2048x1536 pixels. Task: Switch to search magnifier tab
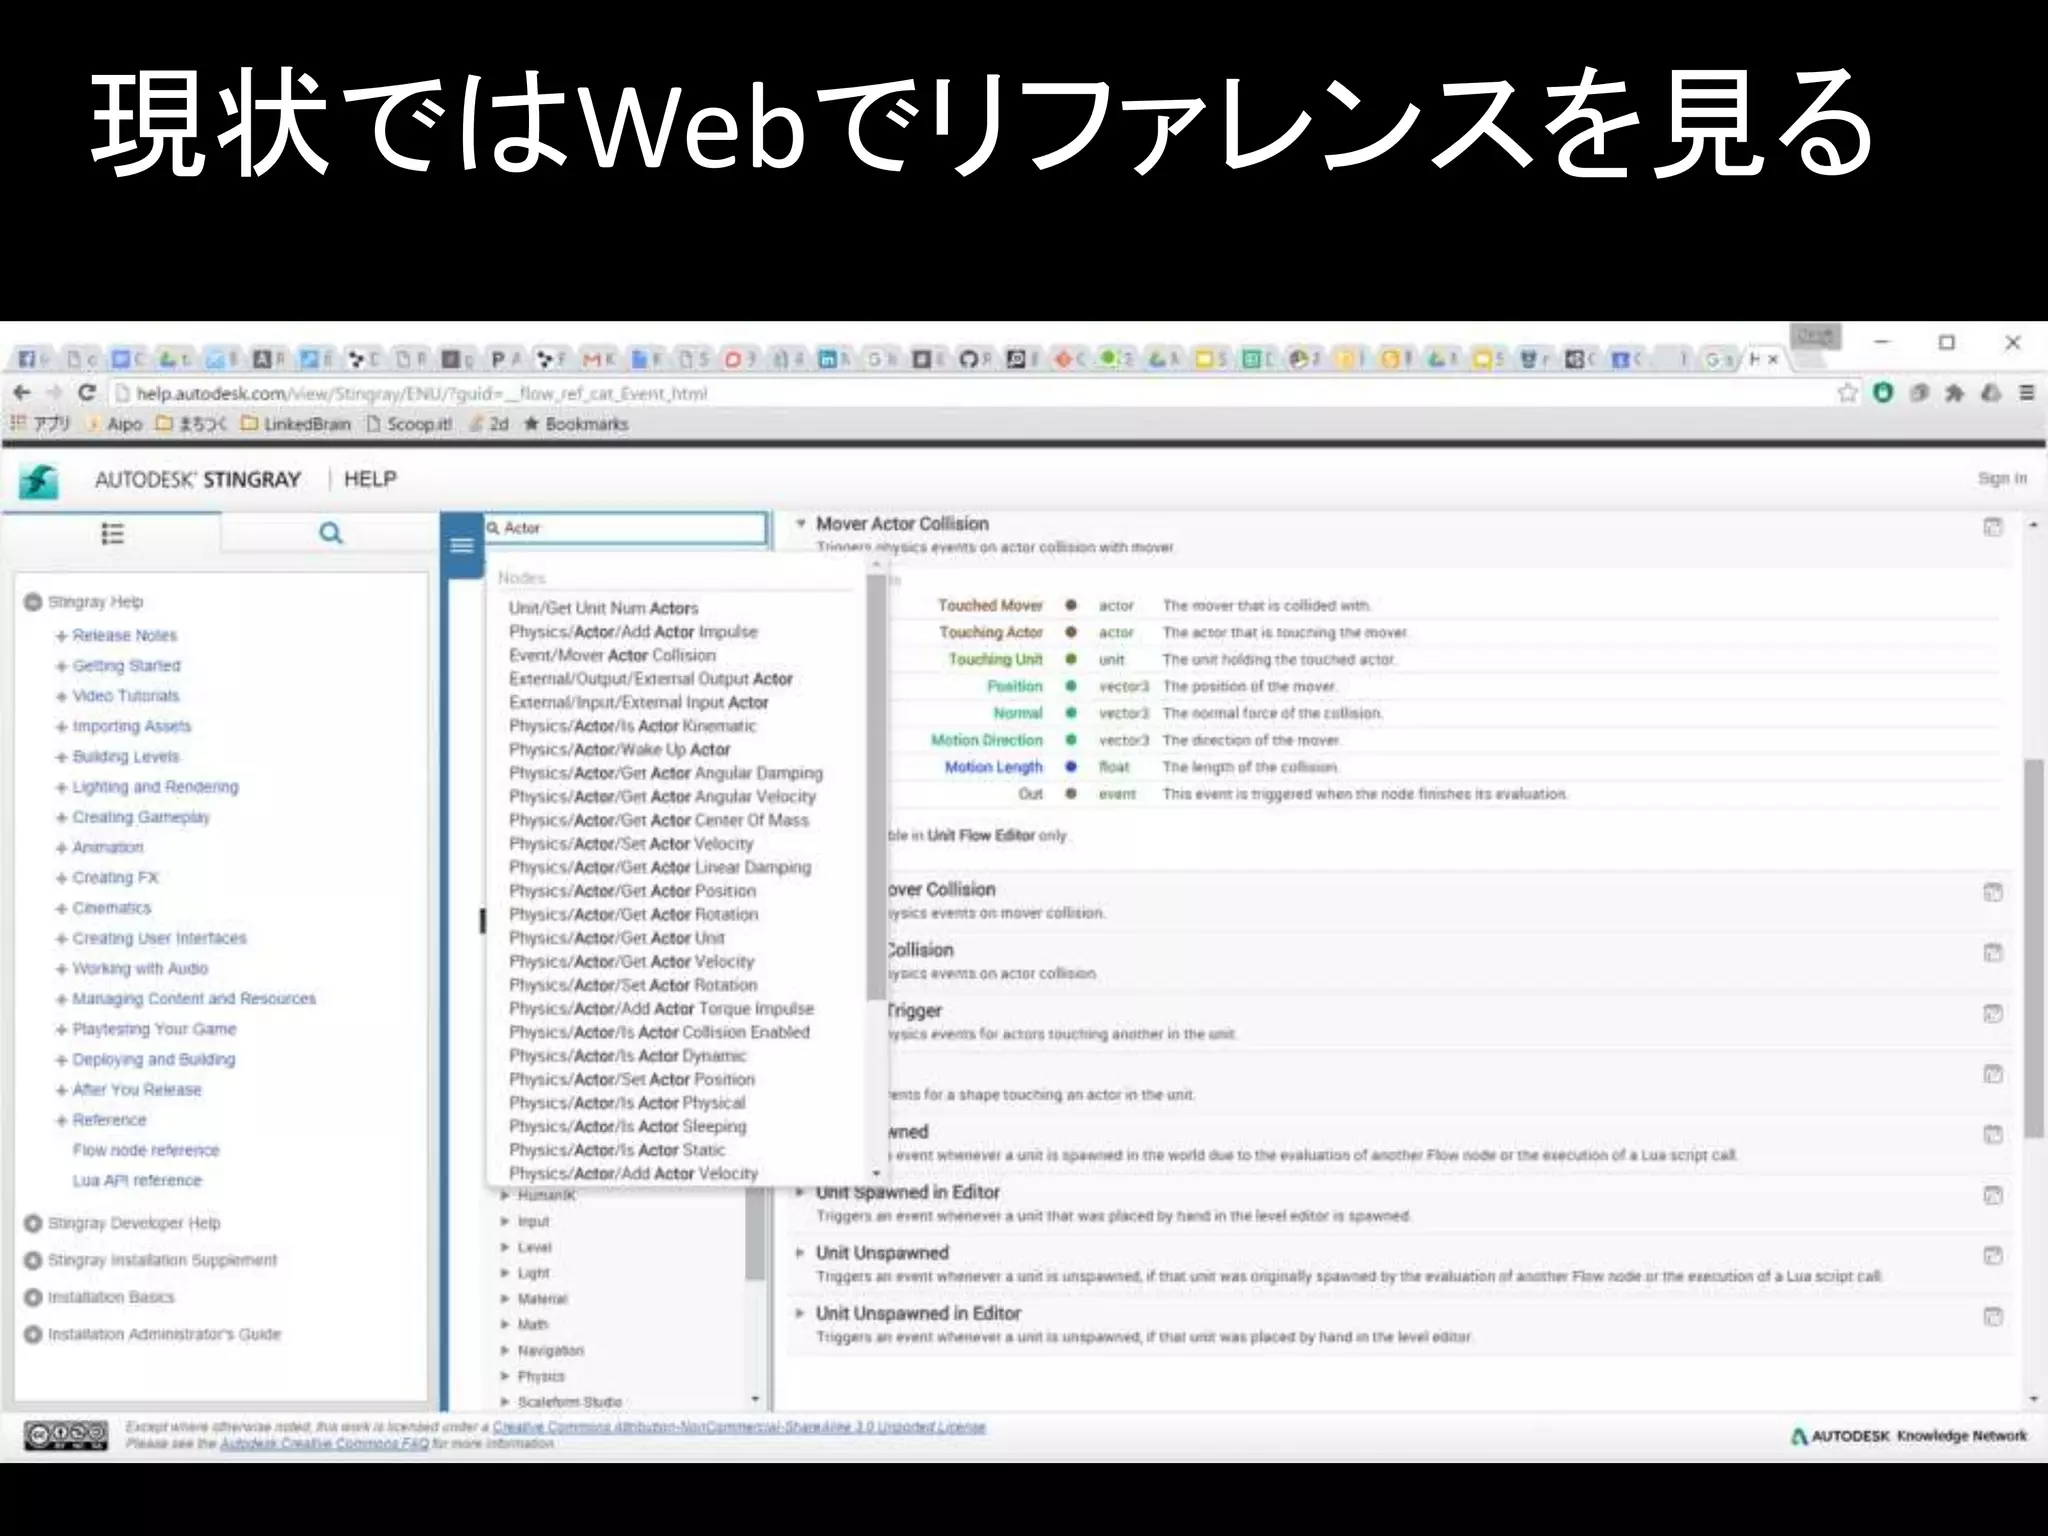[x=331, y=533]
